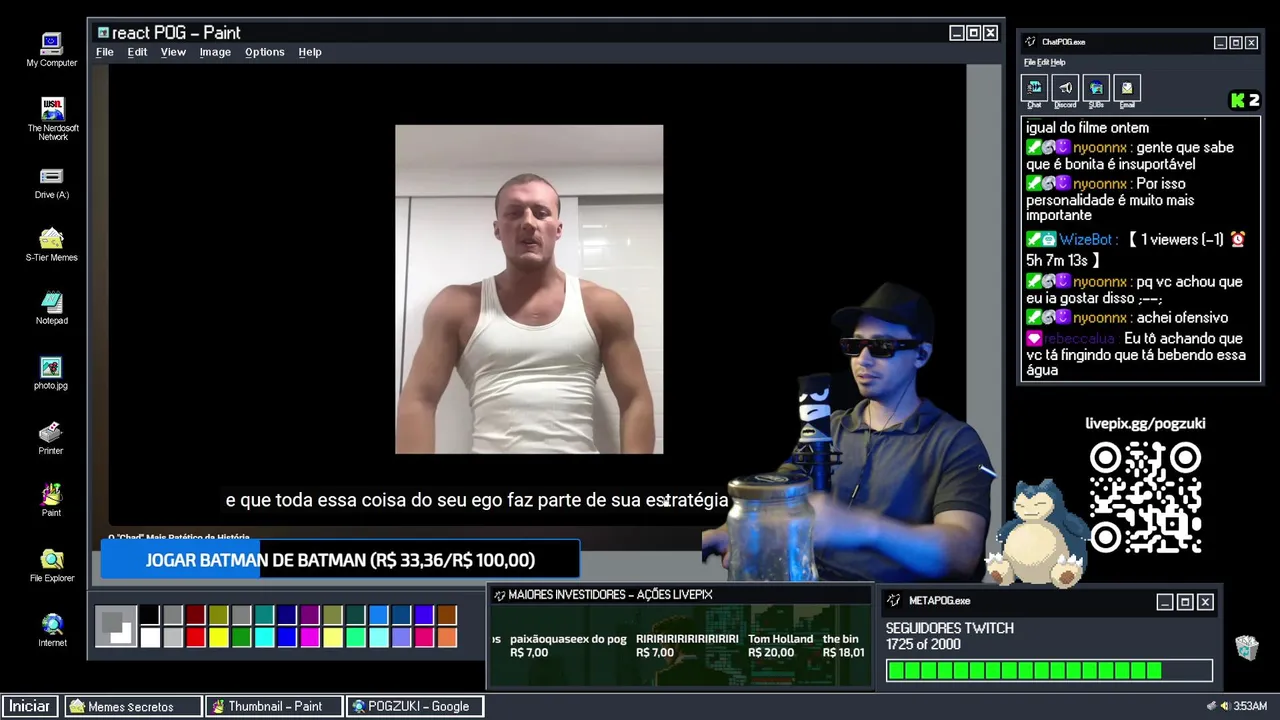Open Paint's Image menu

coord(215,52)
